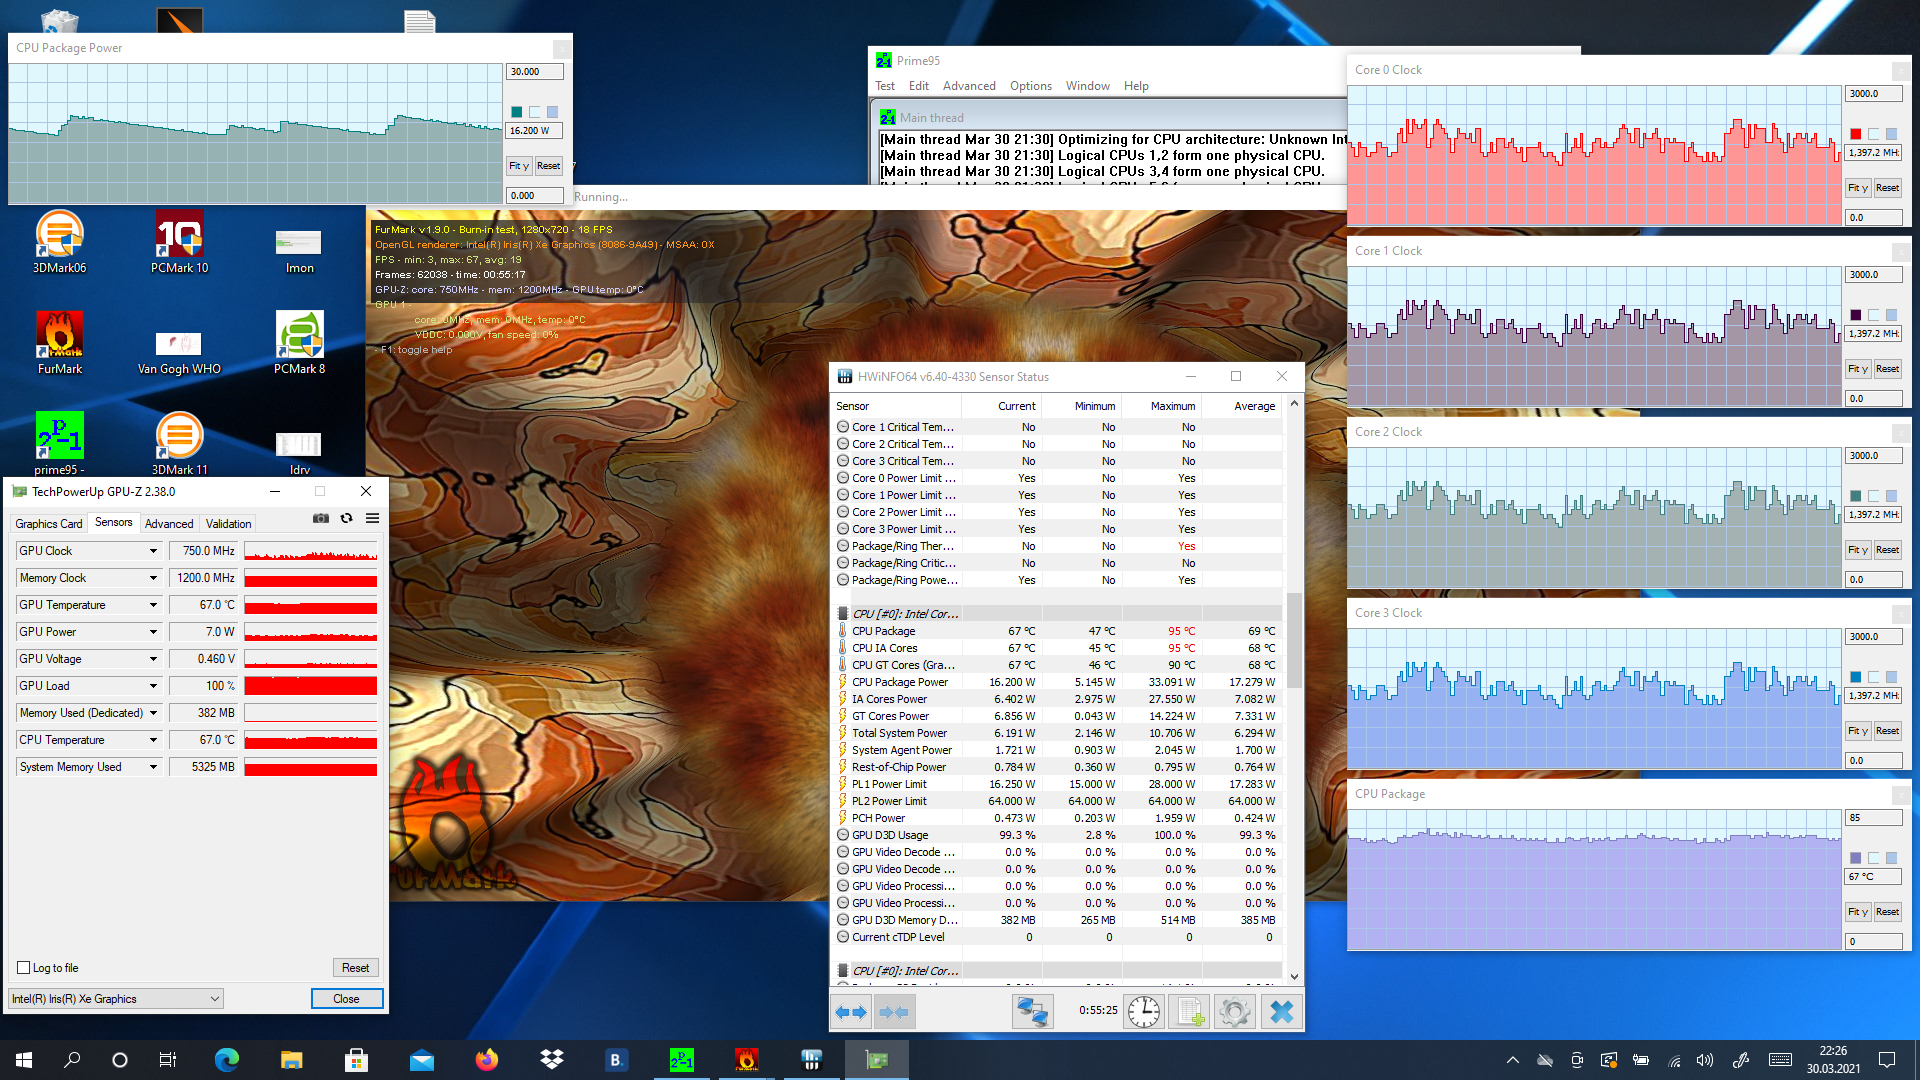The height and width of the screenshot is (1080, 1920).
Task: Open Prime95 Advanced menu
Action: [968, 86]
